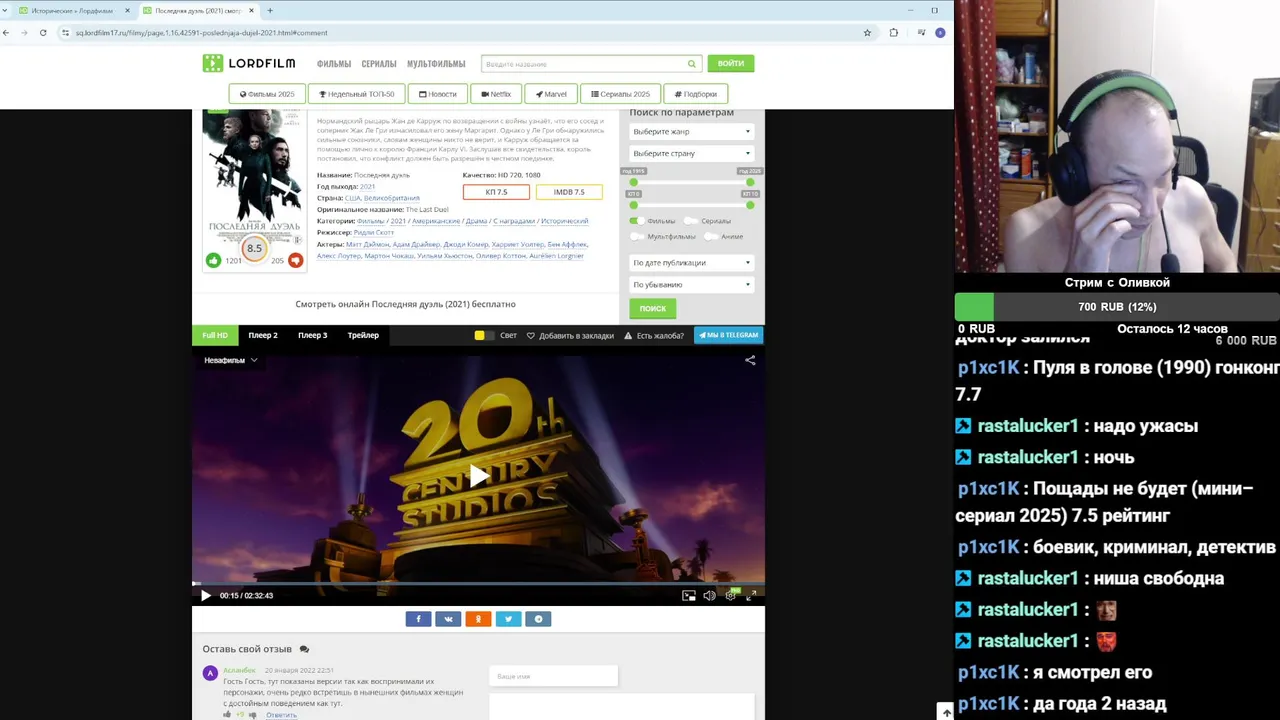The image size is (1280, 720).
Task: Open the ФИЛЬМЫ menu
Action: tap(334, 64)
